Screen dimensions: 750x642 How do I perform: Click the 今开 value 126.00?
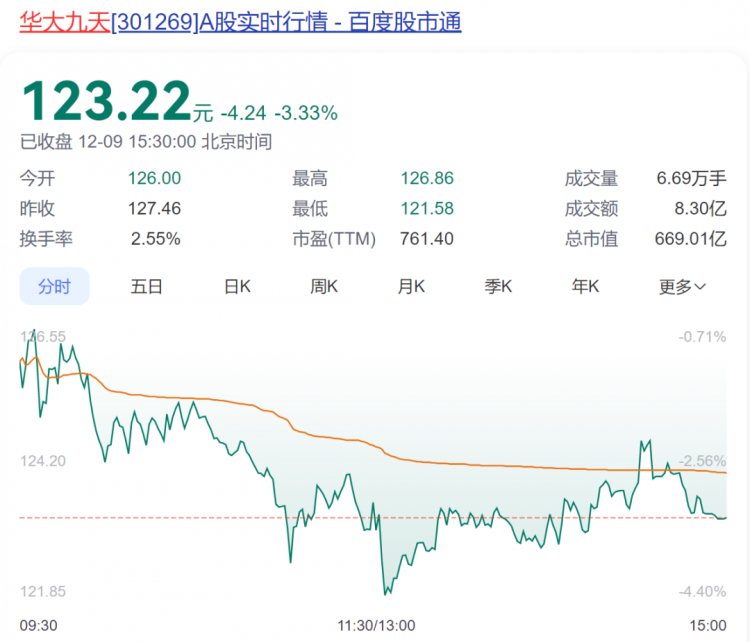click(x=154, y=178)
